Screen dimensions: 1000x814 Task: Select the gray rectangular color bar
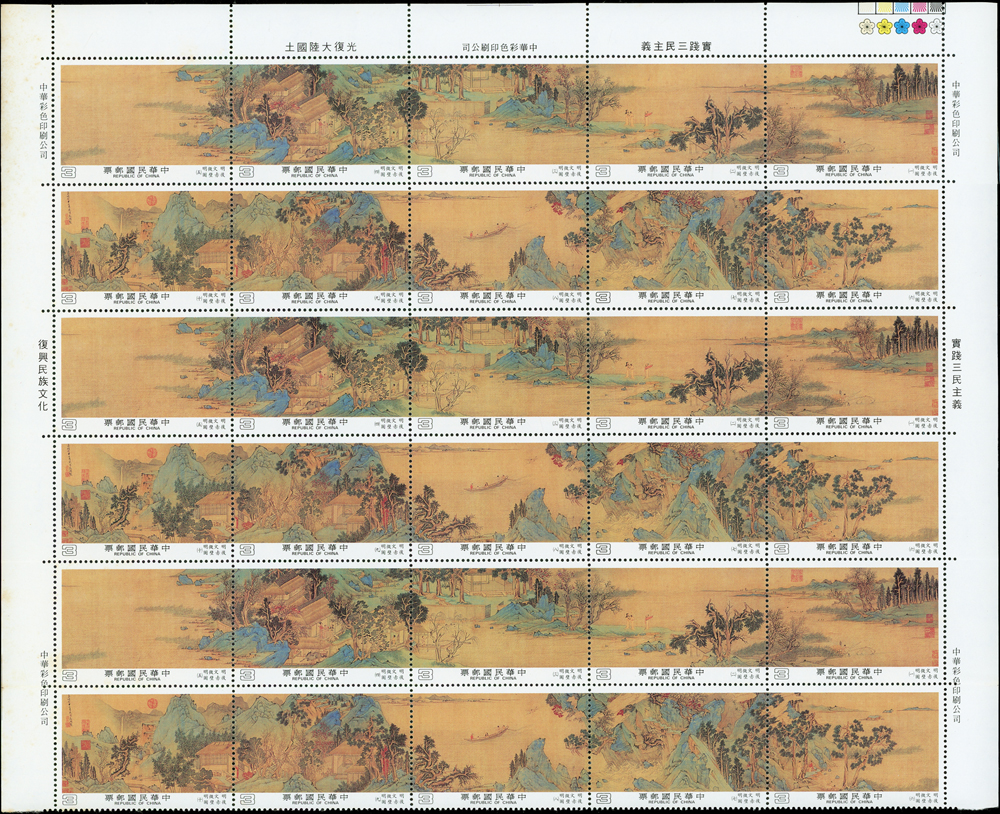[936, 7]
